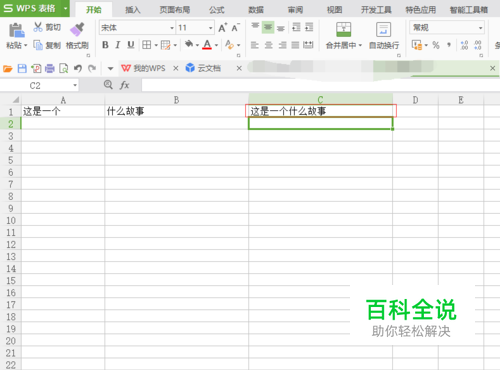Redo the last action
The image size is (500, 370).
pos(92,69)
